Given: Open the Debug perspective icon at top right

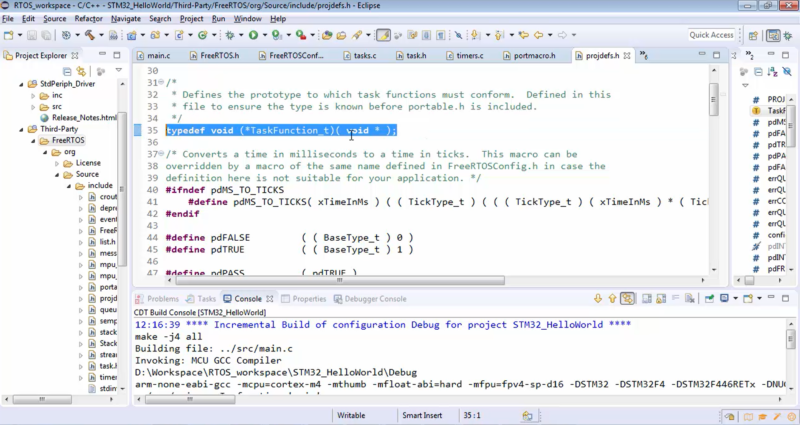Looking at the screenshot, I should (x=786, y=35).
